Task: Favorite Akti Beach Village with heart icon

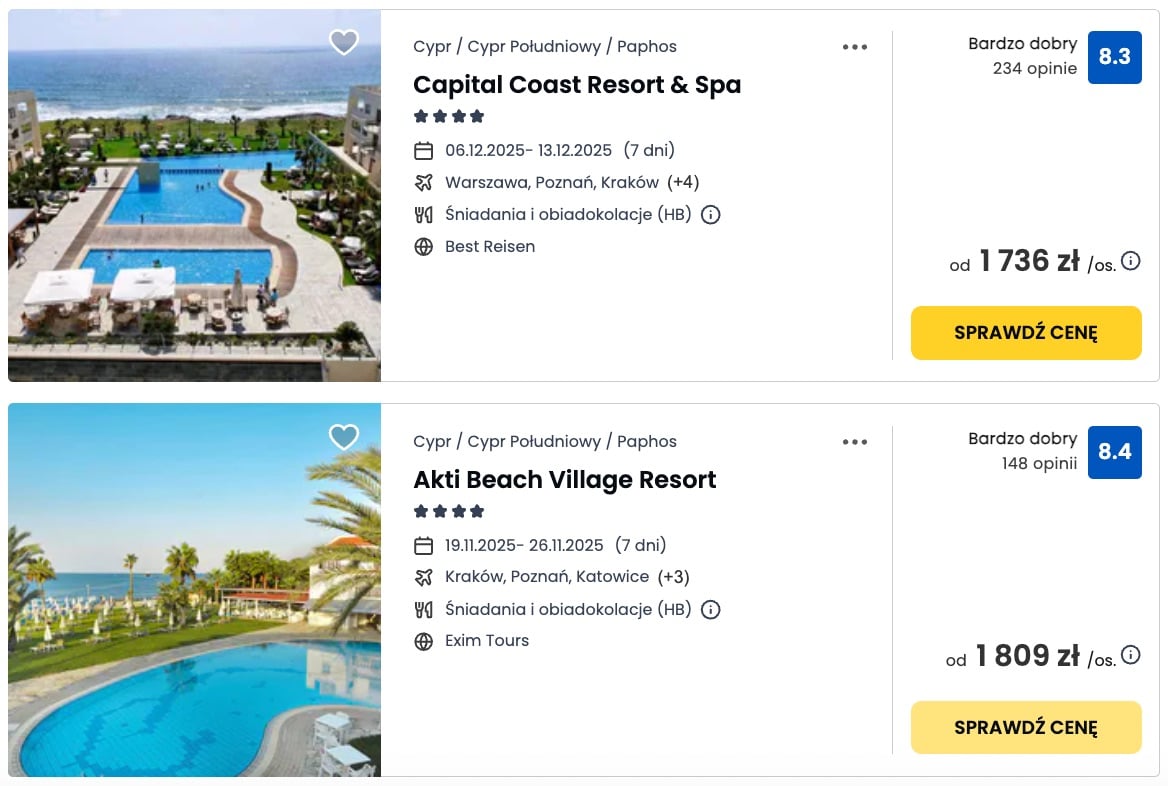Action: click(x=344, y=437)
